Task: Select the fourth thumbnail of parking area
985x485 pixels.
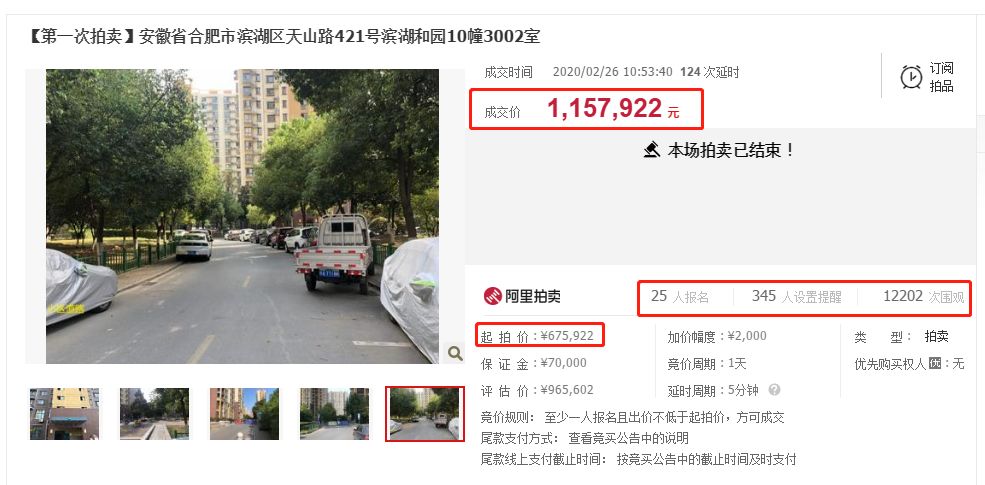Action: (334, 413)
